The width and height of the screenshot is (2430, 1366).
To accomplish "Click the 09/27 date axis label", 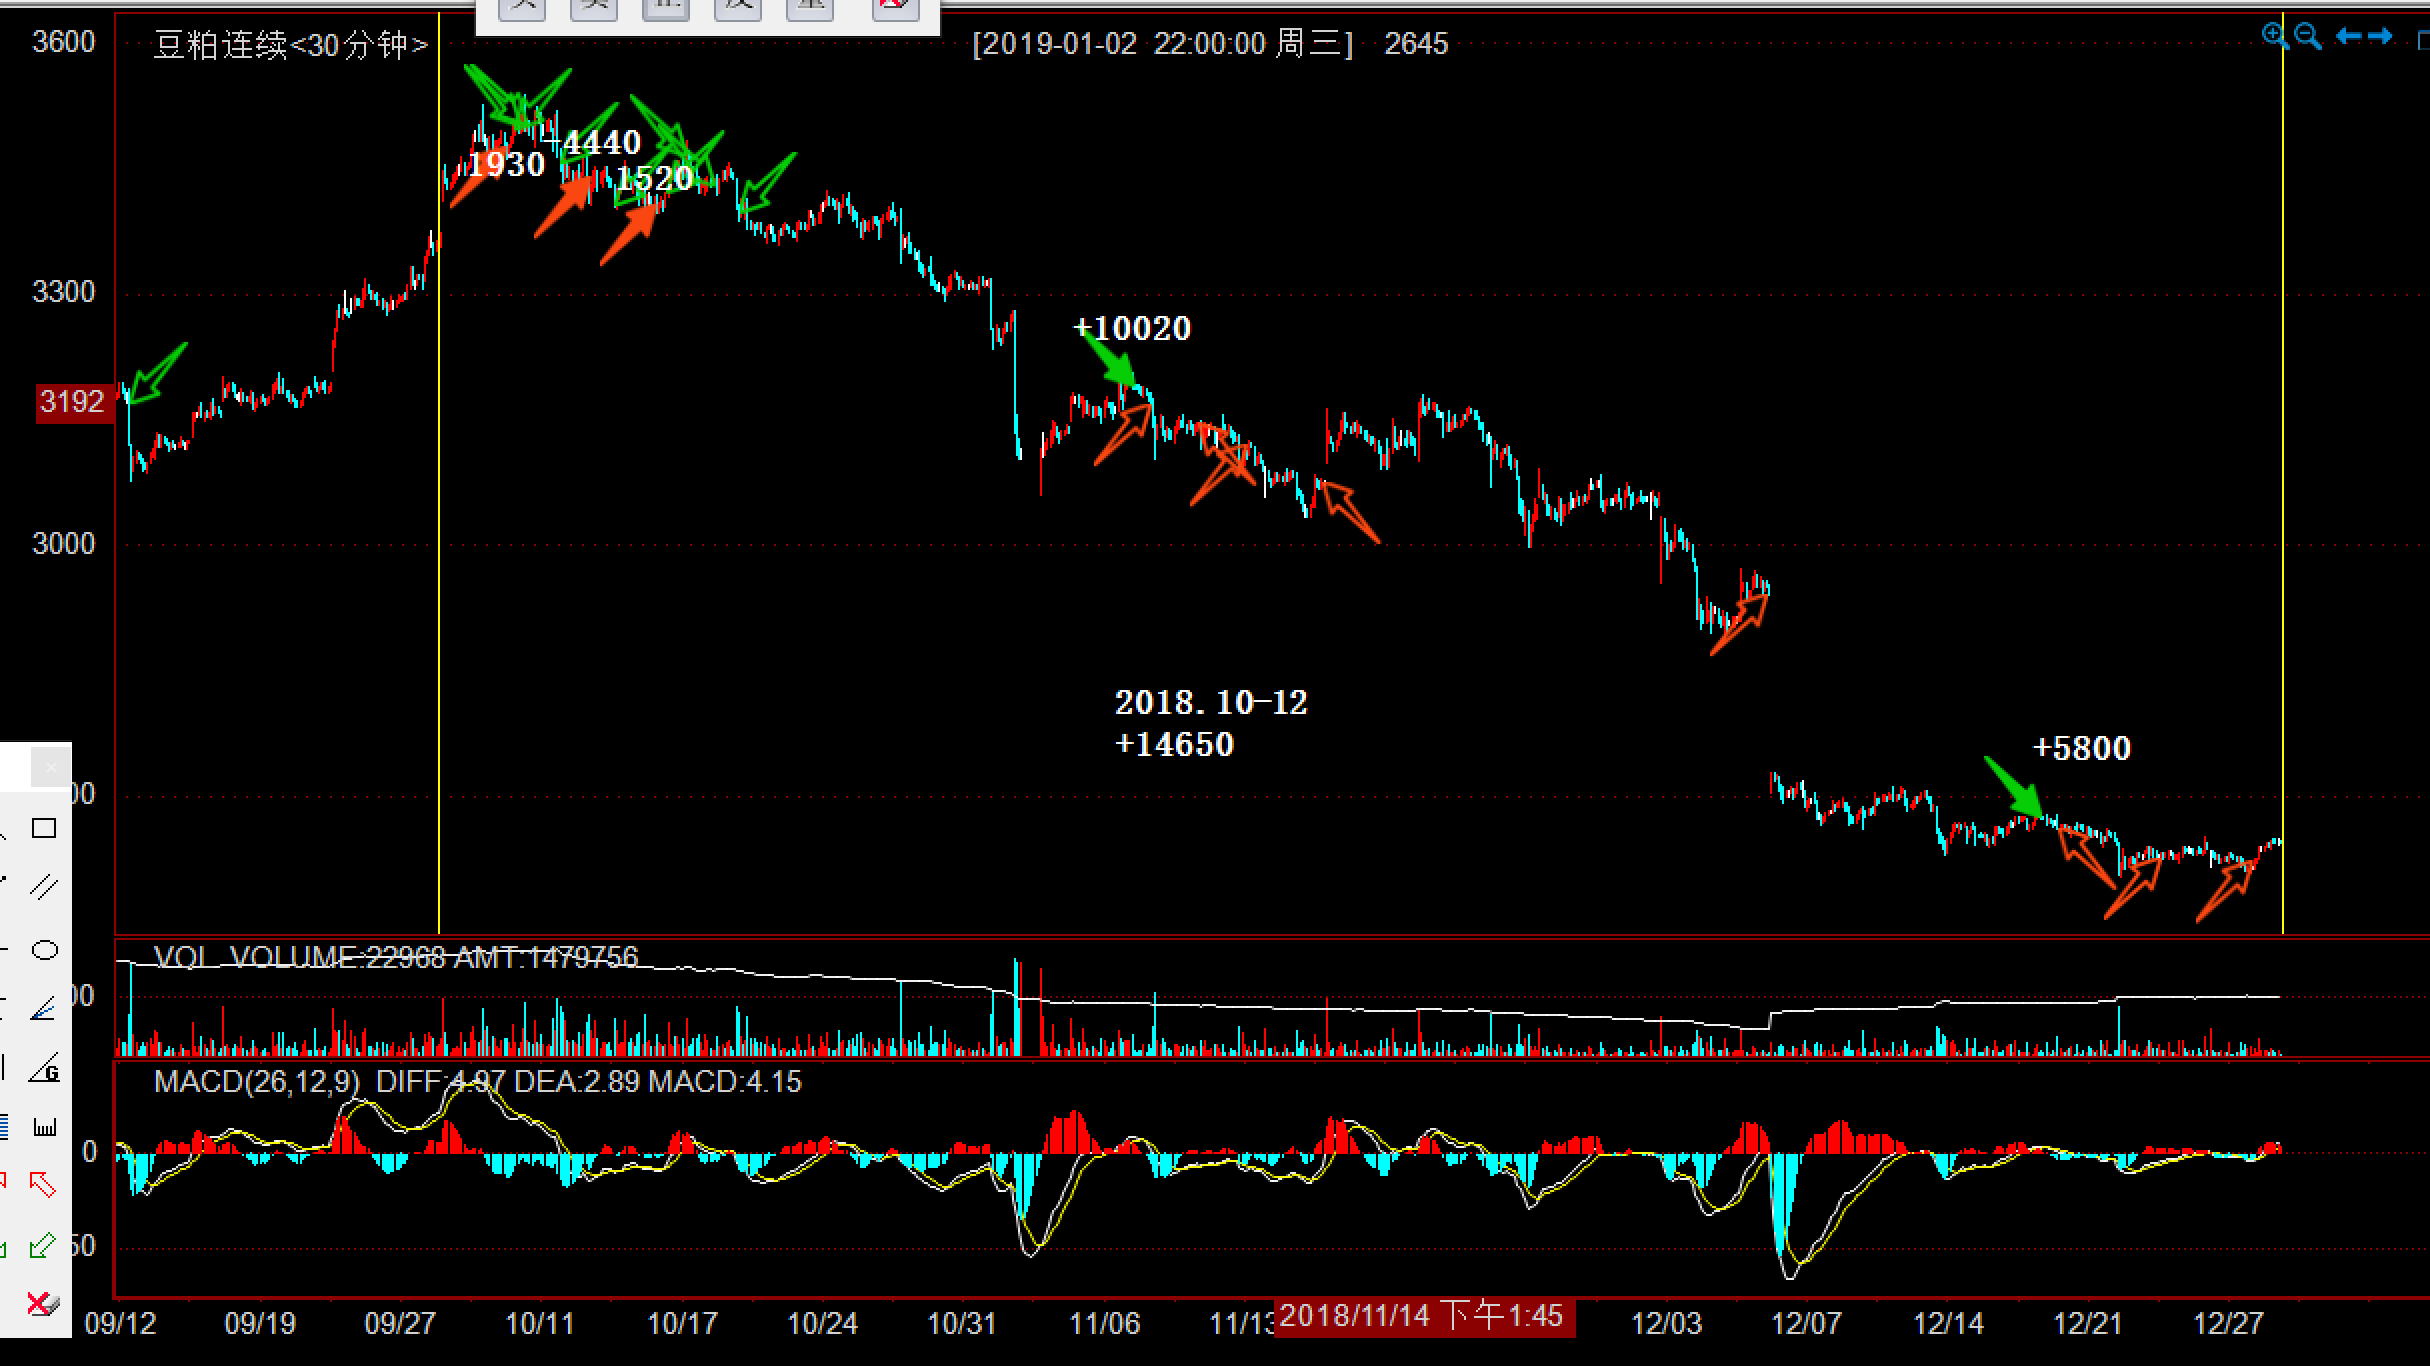I will pyautogui.click(x=400, y=1324).
